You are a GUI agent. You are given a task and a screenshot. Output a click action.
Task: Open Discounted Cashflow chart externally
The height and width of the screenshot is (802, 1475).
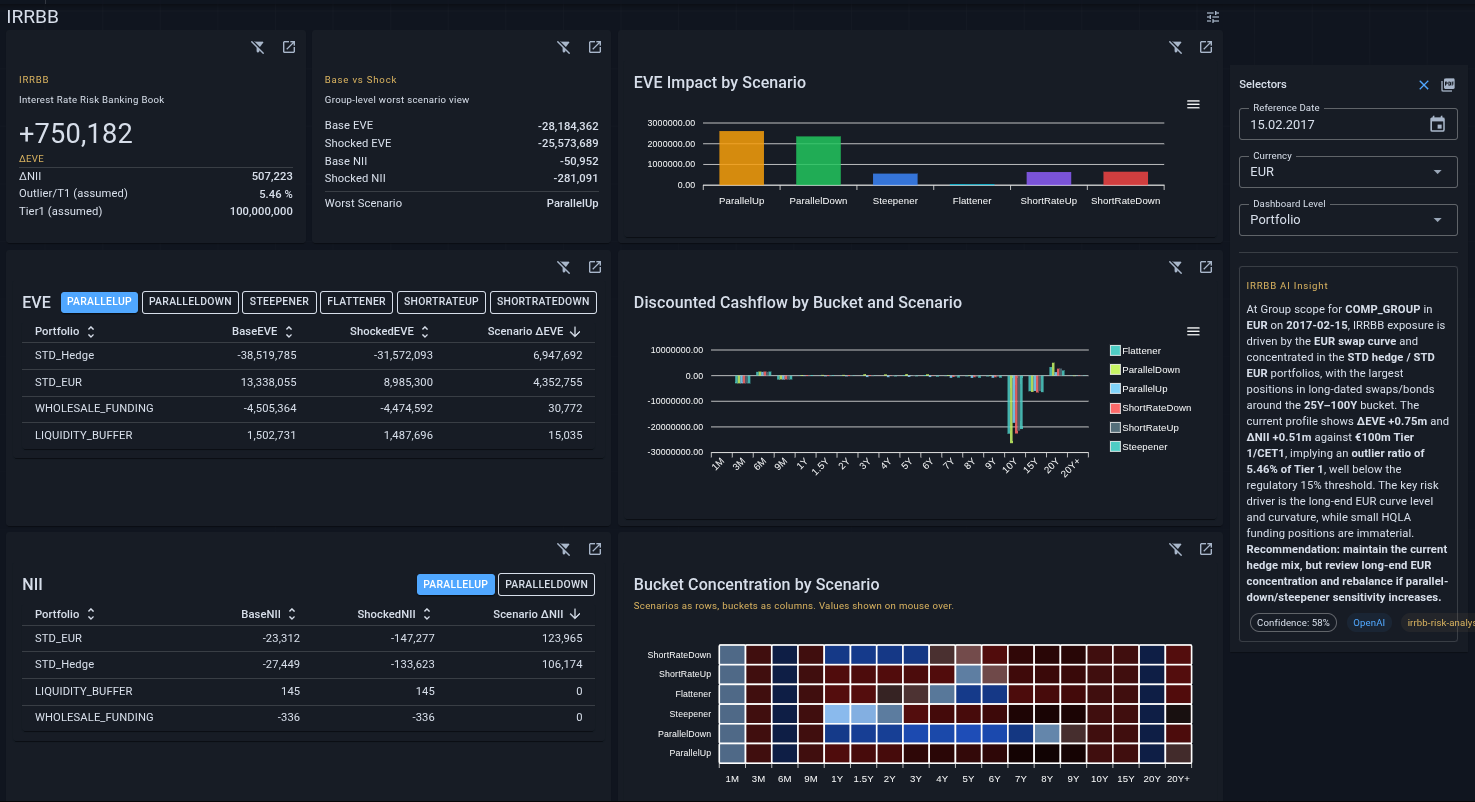[x=1206, y=267]
